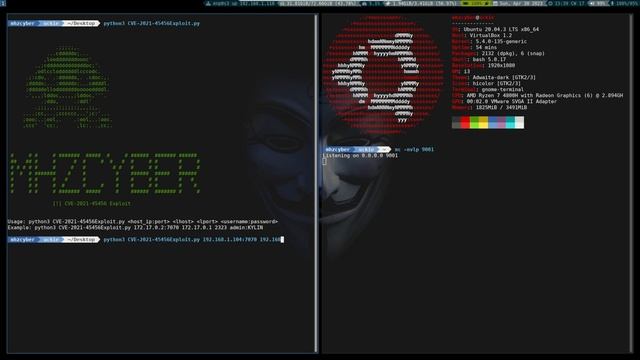
Task: Click the left terminal's vertical scrollbar
Action: 316,184
